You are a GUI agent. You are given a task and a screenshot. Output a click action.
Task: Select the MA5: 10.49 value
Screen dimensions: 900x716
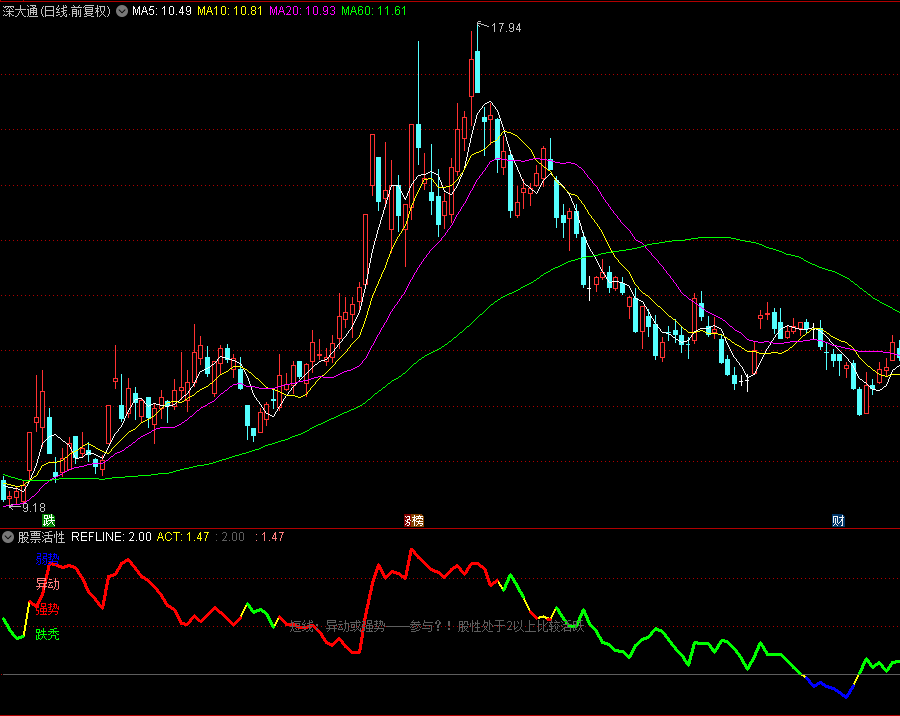tap(161, 11)
